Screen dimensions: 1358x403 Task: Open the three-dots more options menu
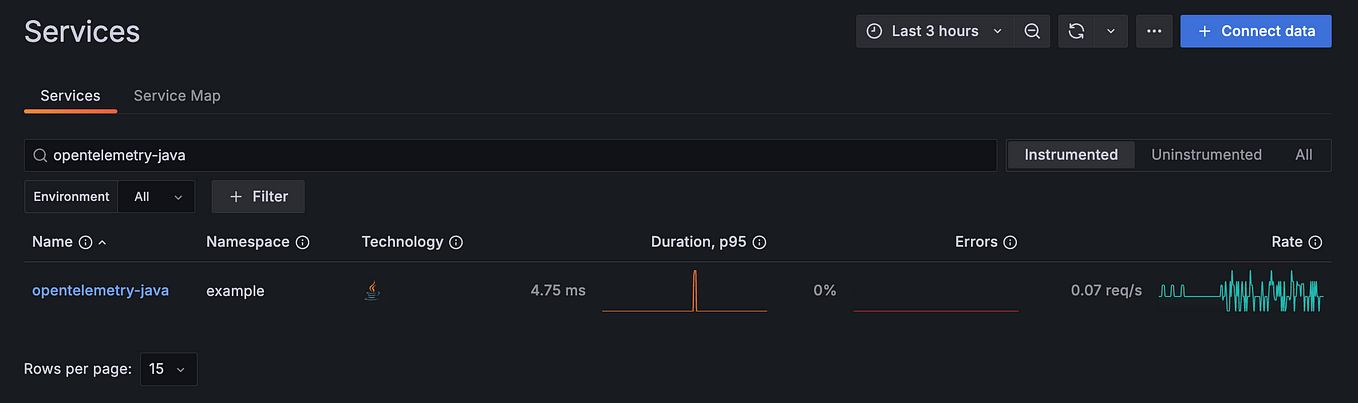(x=1154, y=31)
